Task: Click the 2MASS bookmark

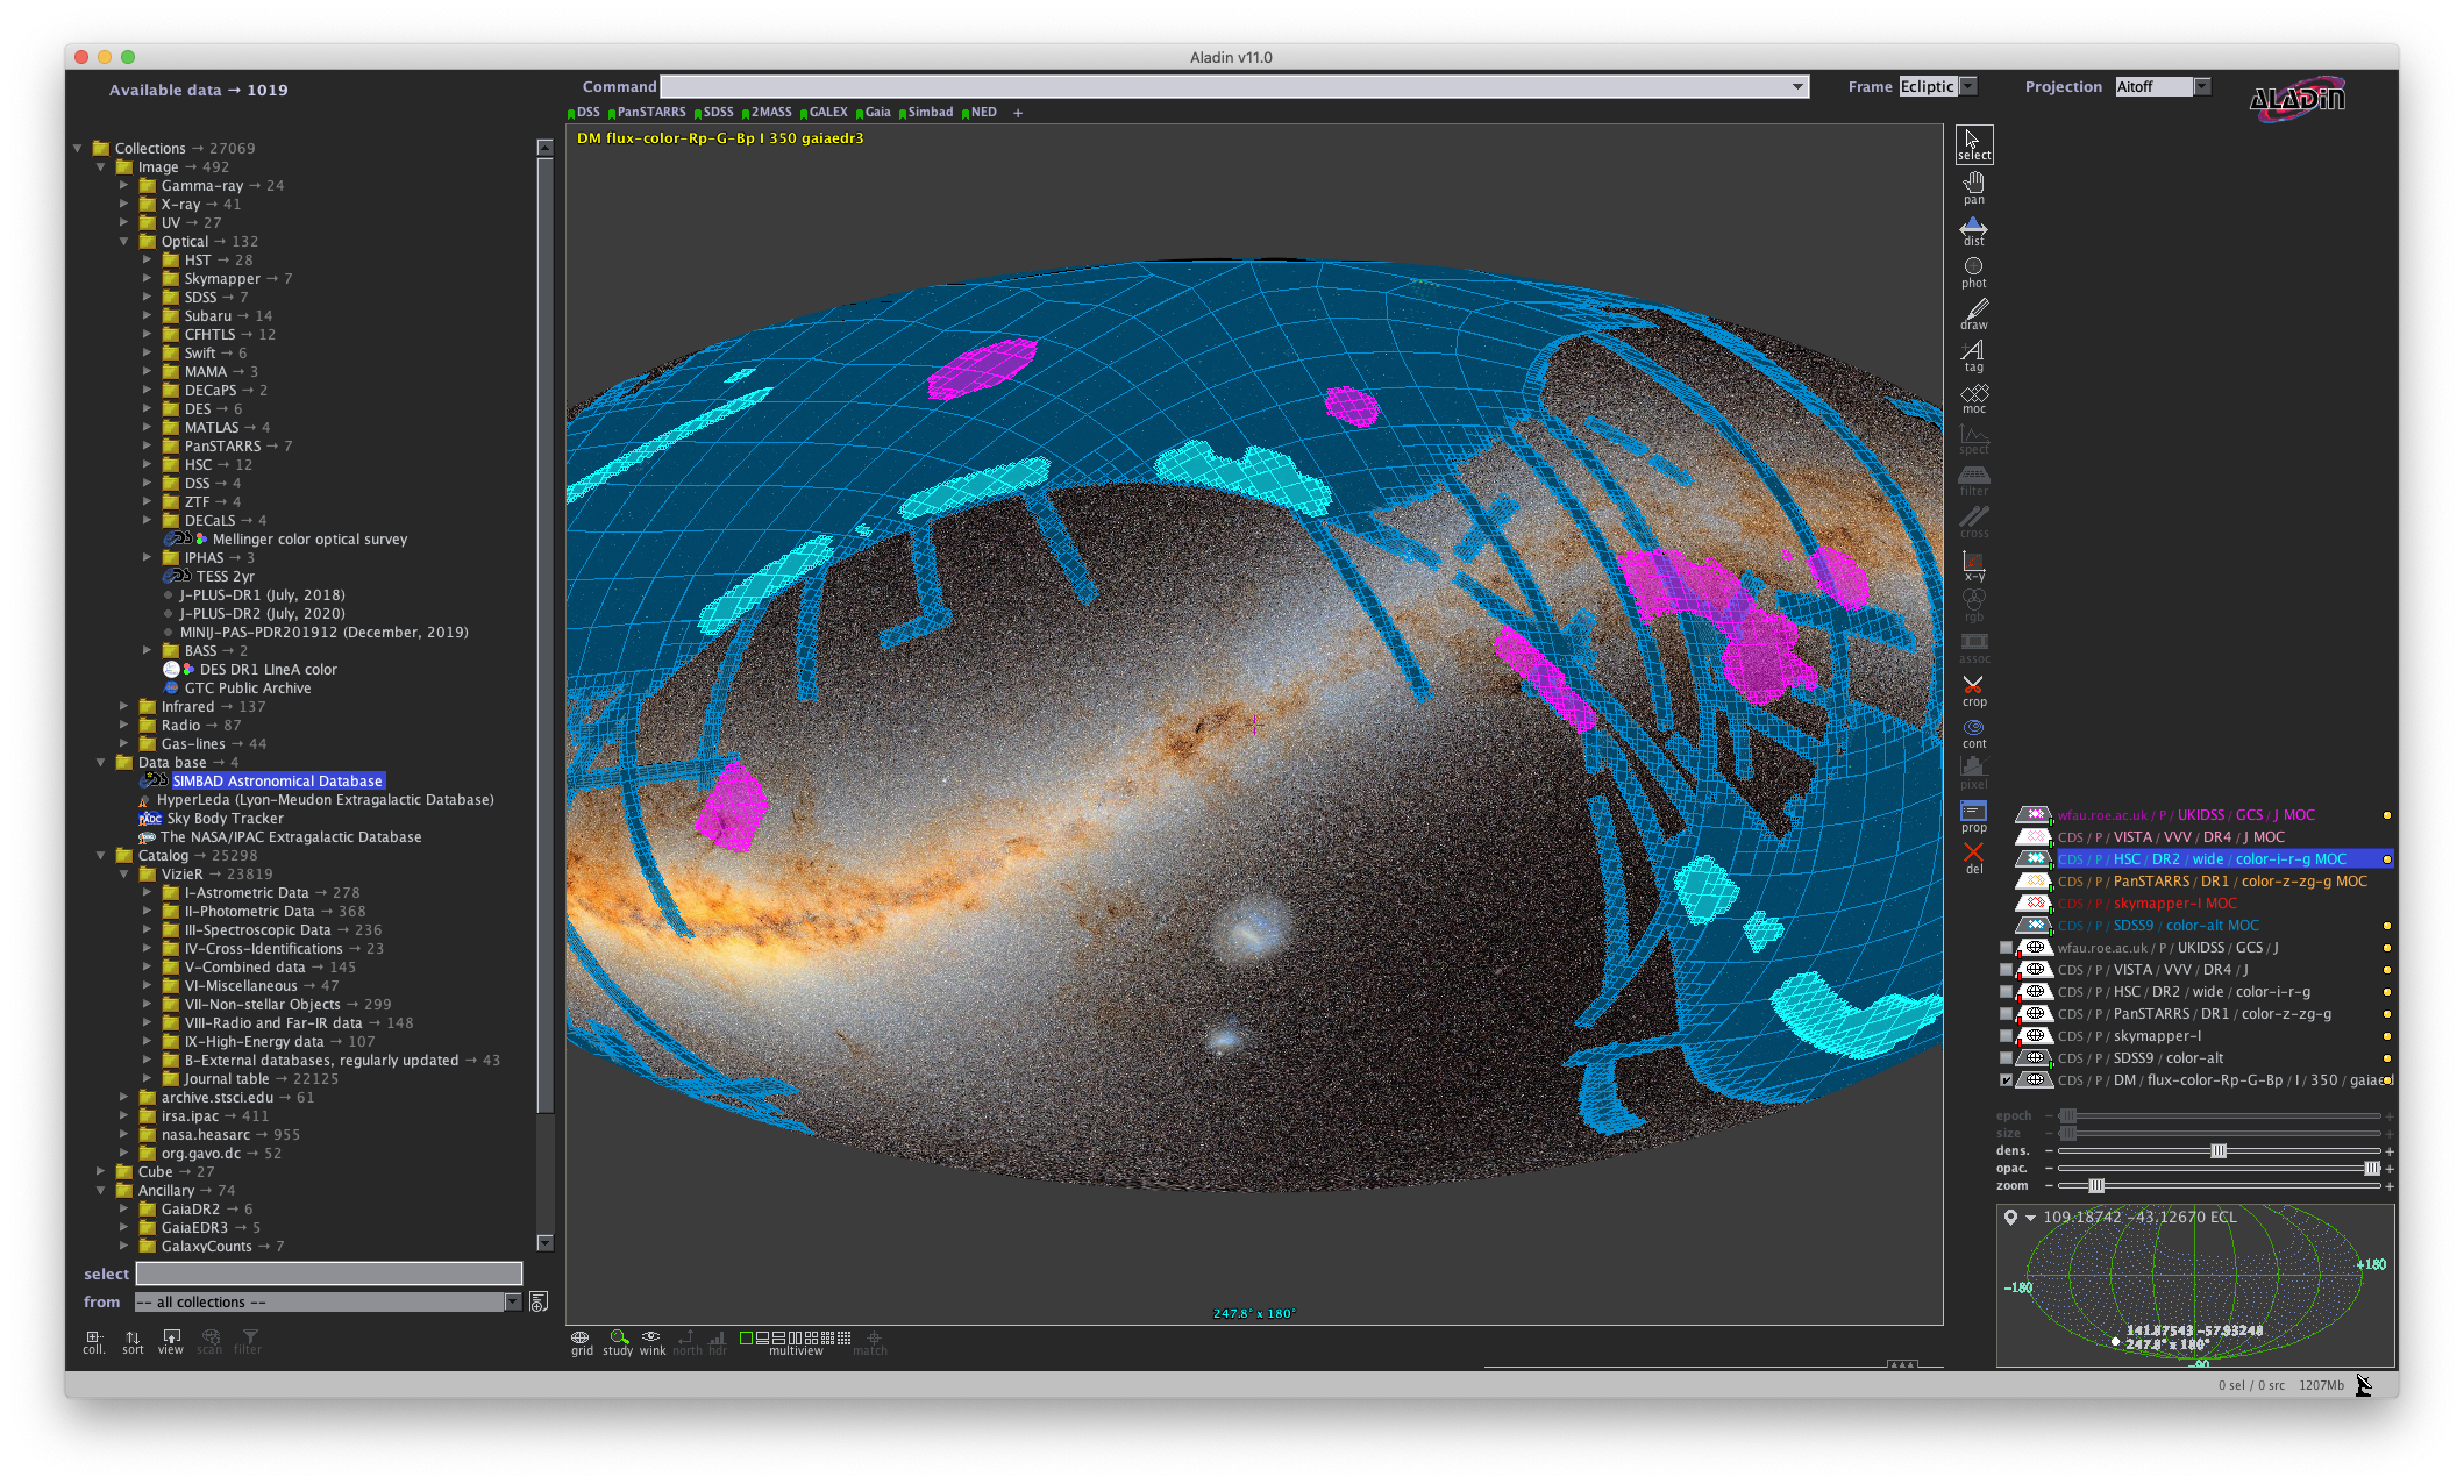Action: (767, 112)
